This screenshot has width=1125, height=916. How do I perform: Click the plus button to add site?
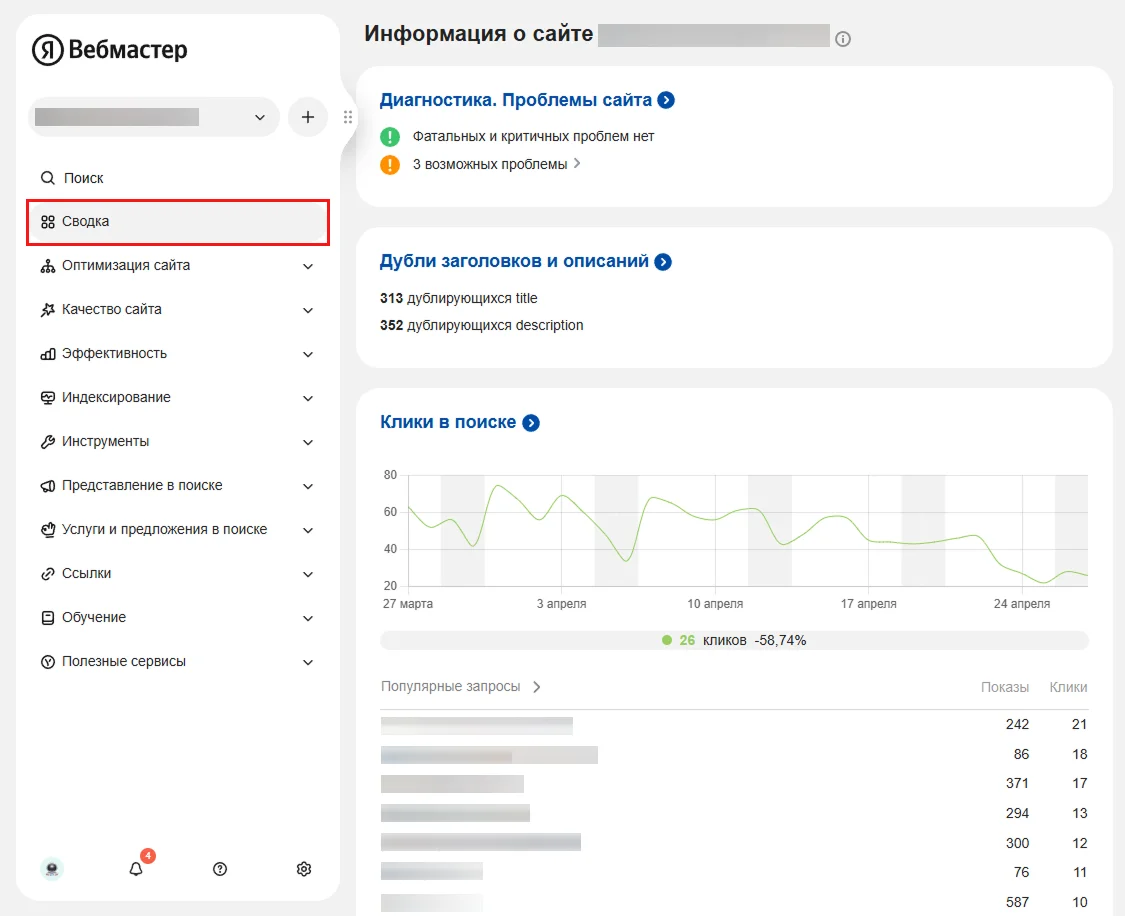coord(308,117)
